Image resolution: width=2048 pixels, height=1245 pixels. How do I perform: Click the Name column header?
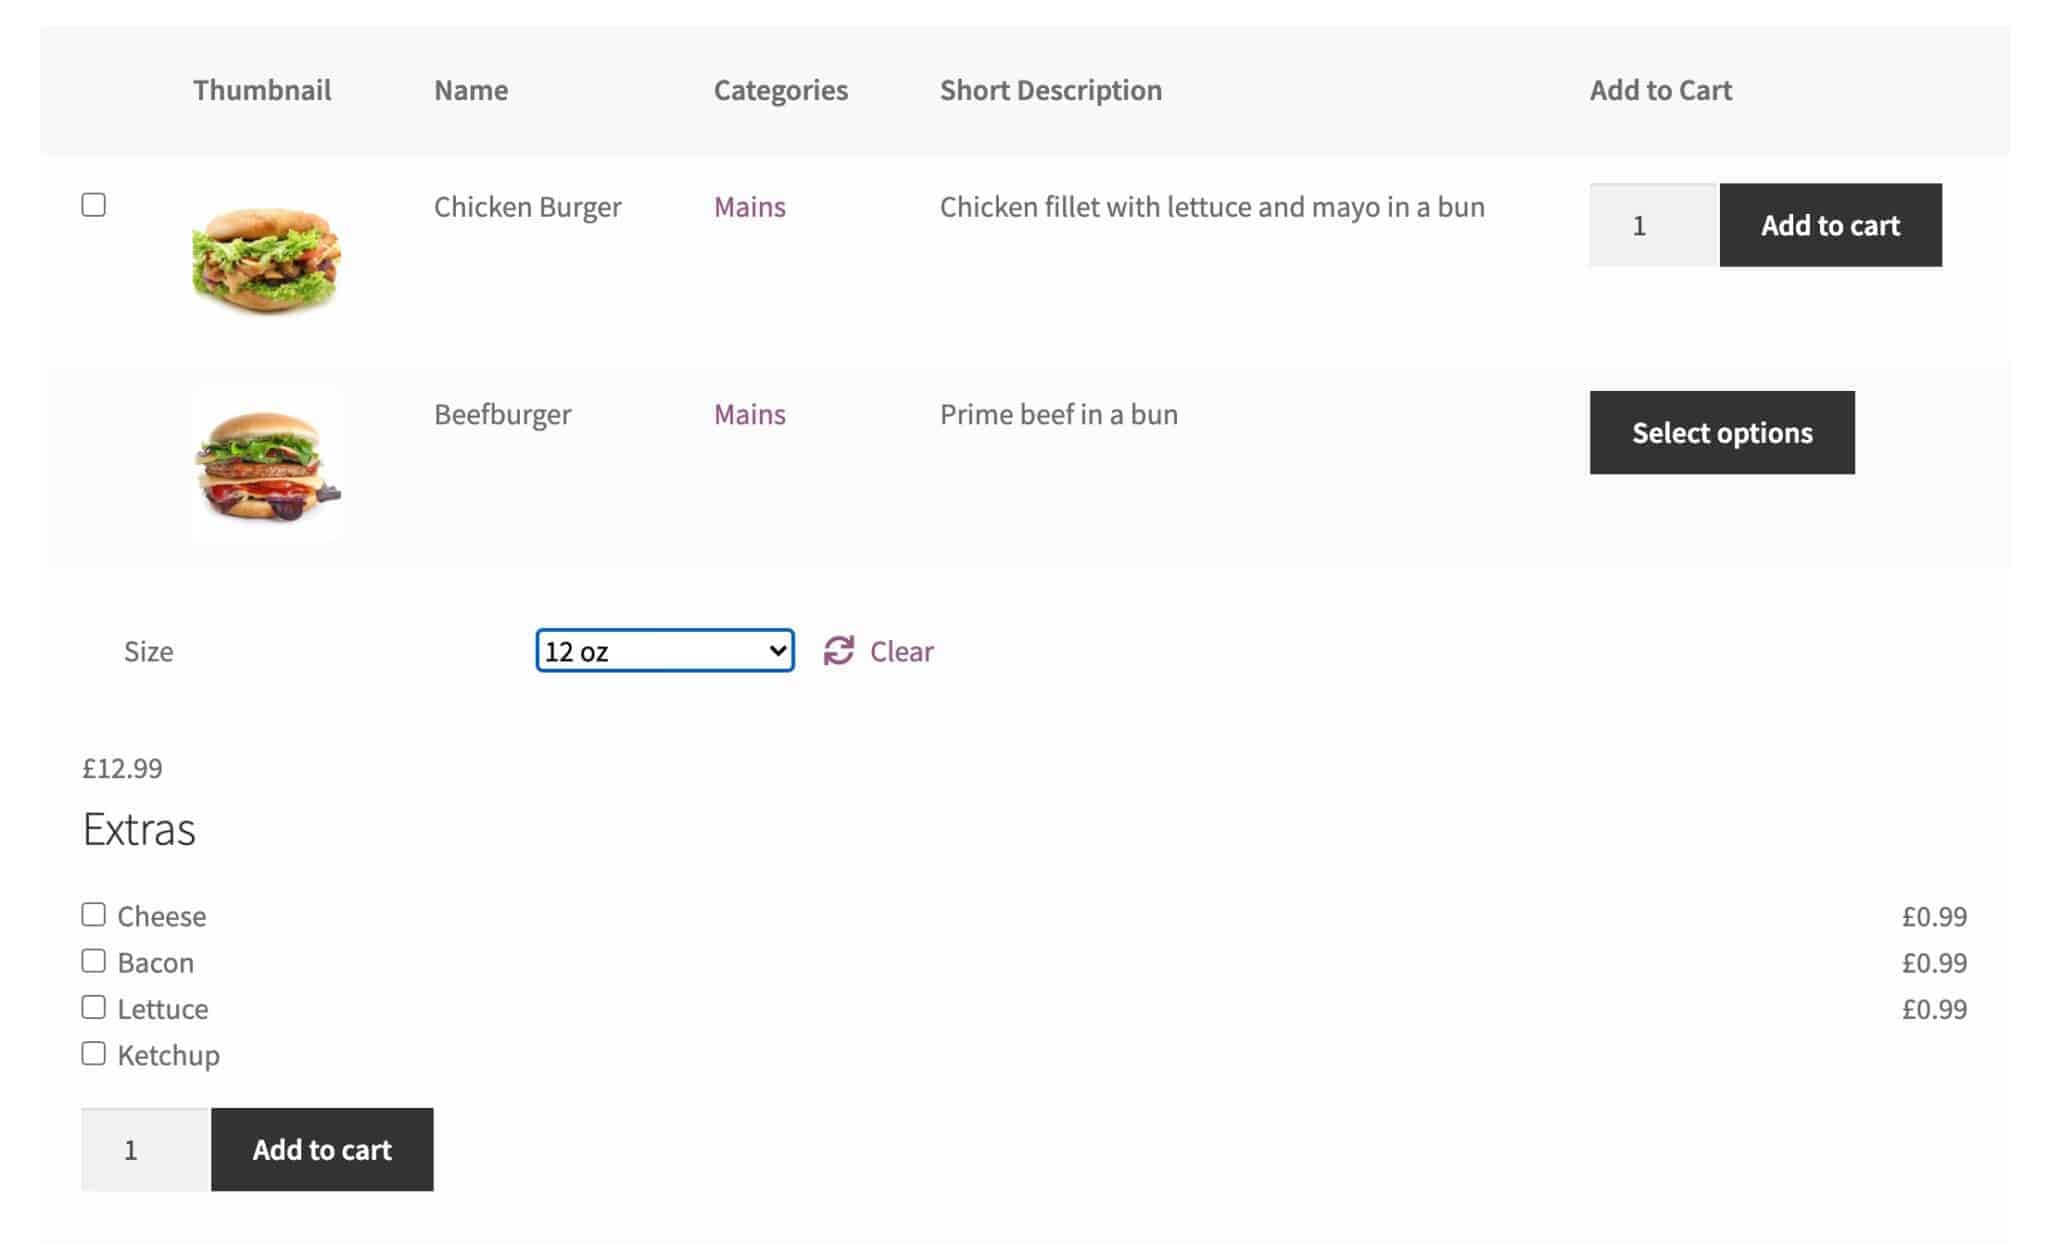470,89
